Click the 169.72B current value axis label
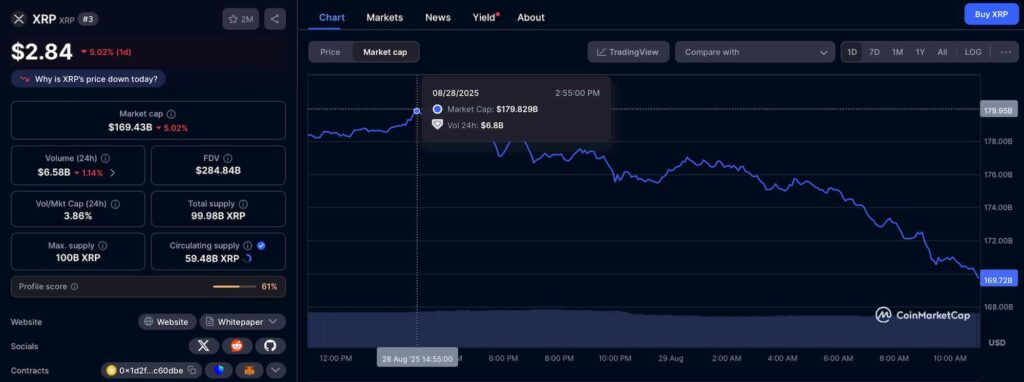The width and height of the screenshot is (1024, 382). pyautogui.click(x=999, y=280)
